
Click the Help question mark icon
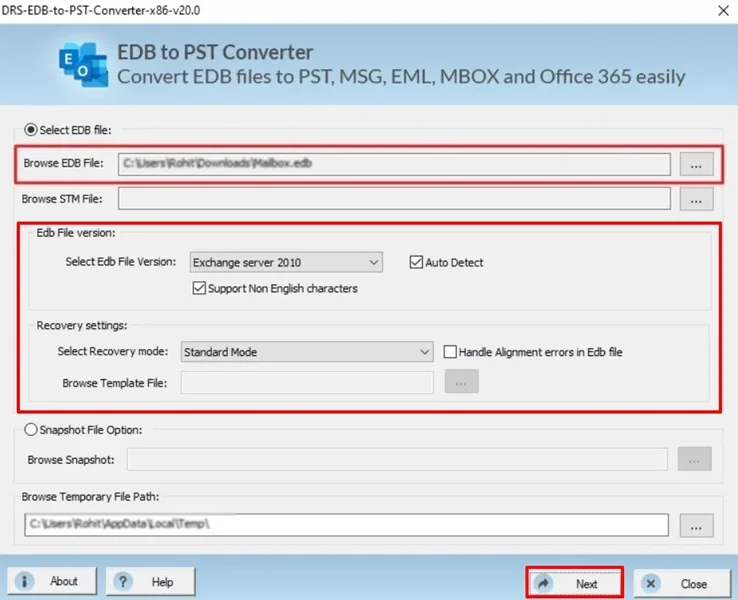(123, 582)
